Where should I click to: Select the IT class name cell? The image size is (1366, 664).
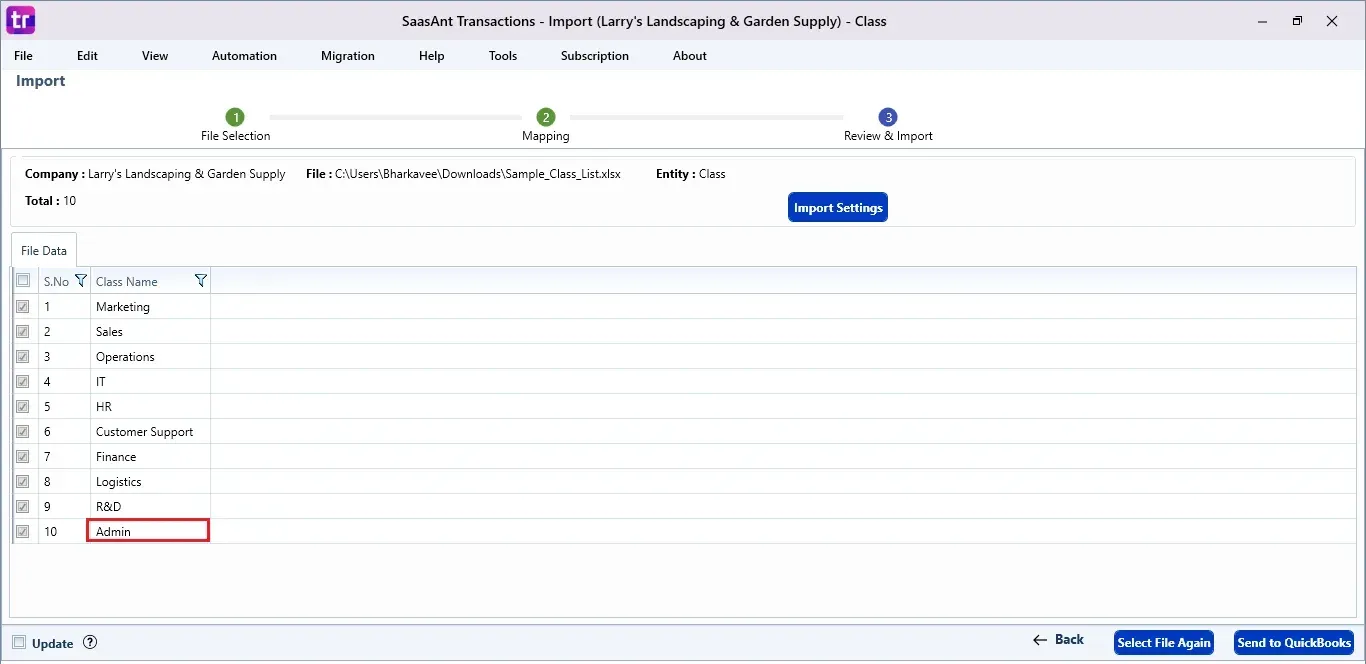tap(150, 382)
